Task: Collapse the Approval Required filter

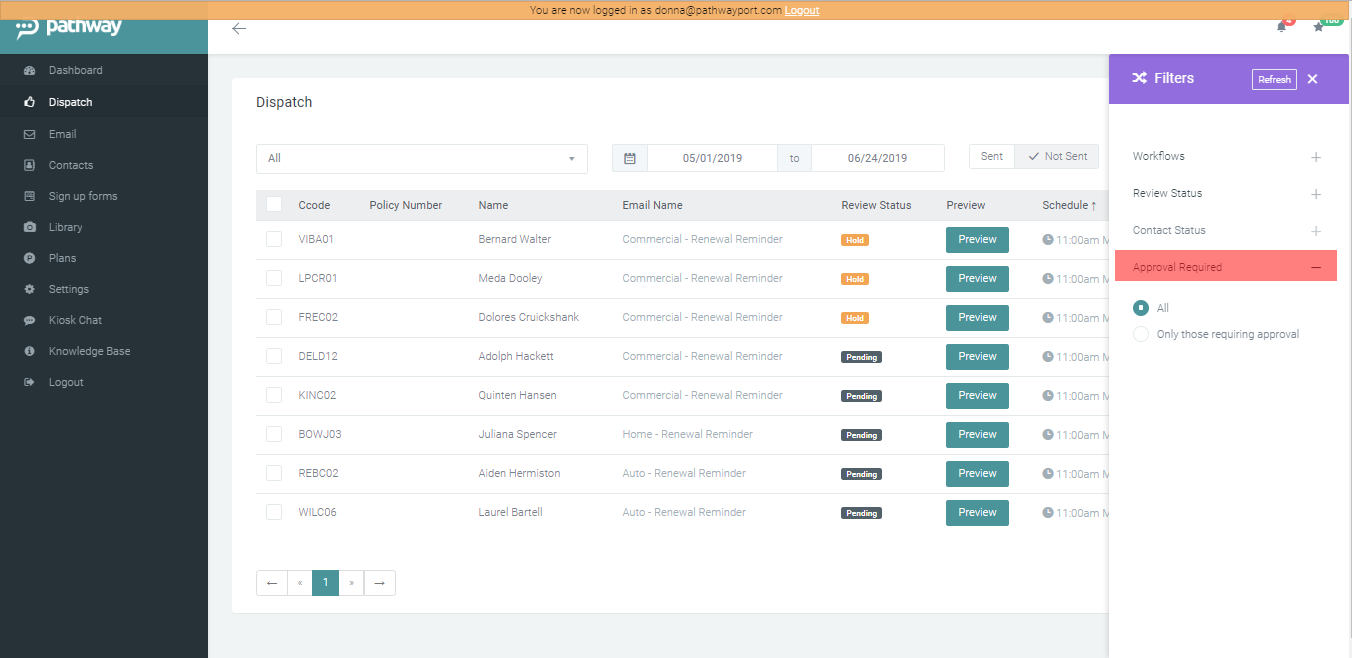Action: (x=1316, y=265)
